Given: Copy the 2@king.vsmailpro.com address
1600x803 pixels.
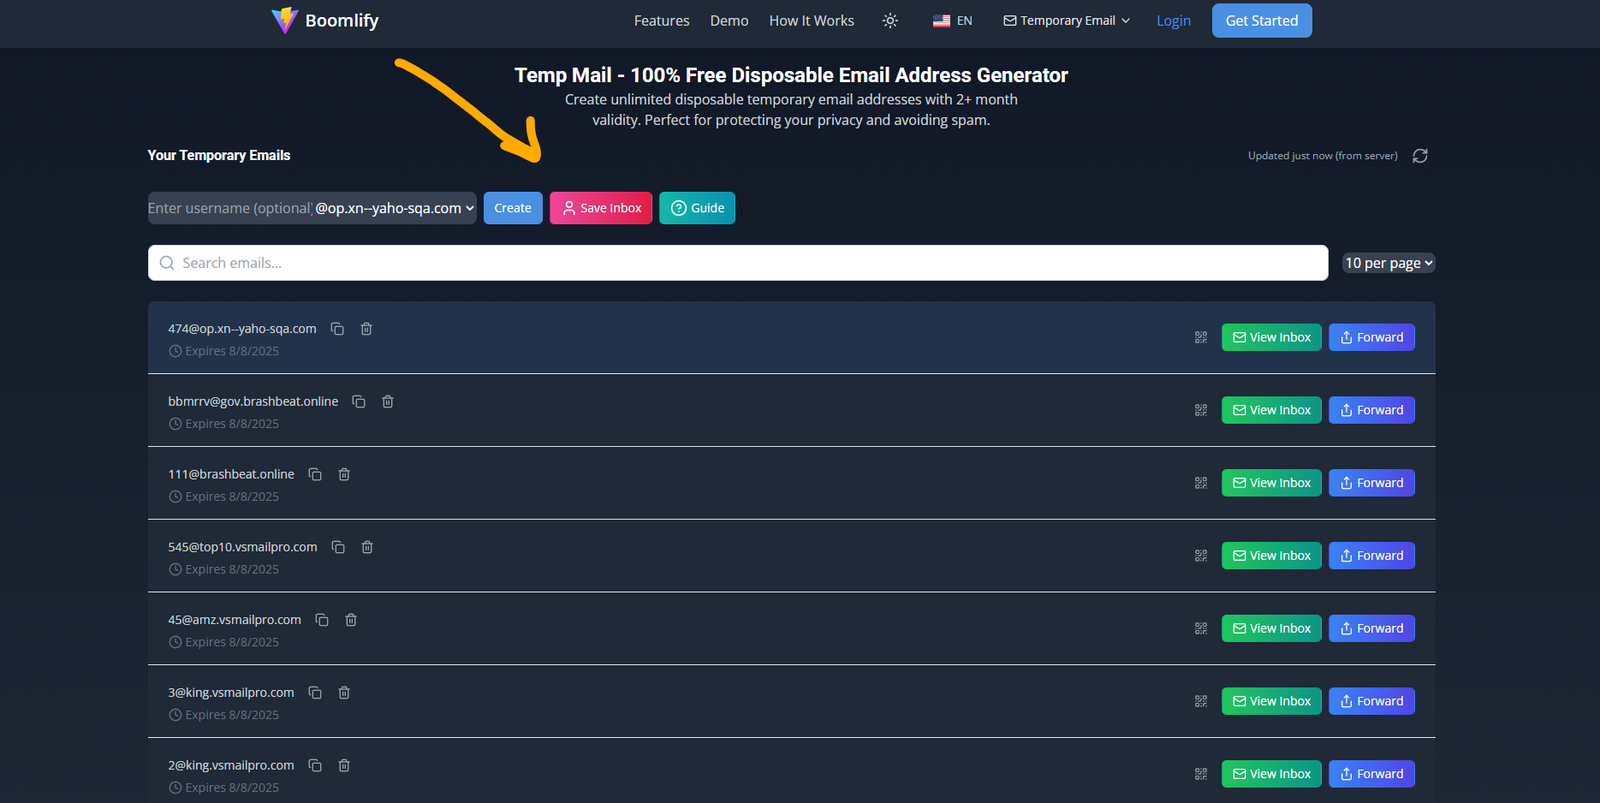Looking at the screenshot, I should coord(315,766).
